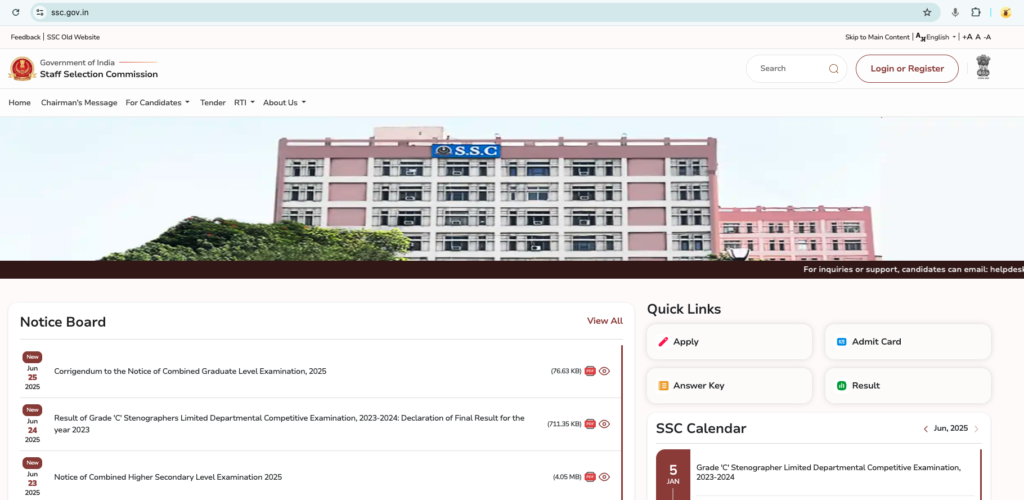The width and height of the screenshot is (1024, 500).
Task: Click the Answer Key list icon
Action: click(x=664, y=386)
